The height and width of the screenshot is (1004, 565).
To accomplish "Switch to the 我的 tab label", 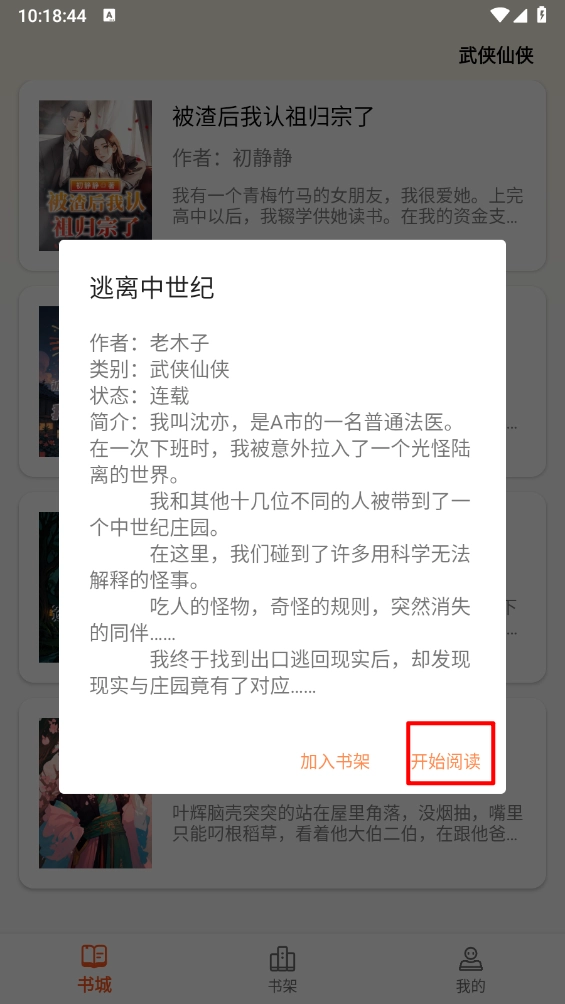I will [x=471, y=986].
